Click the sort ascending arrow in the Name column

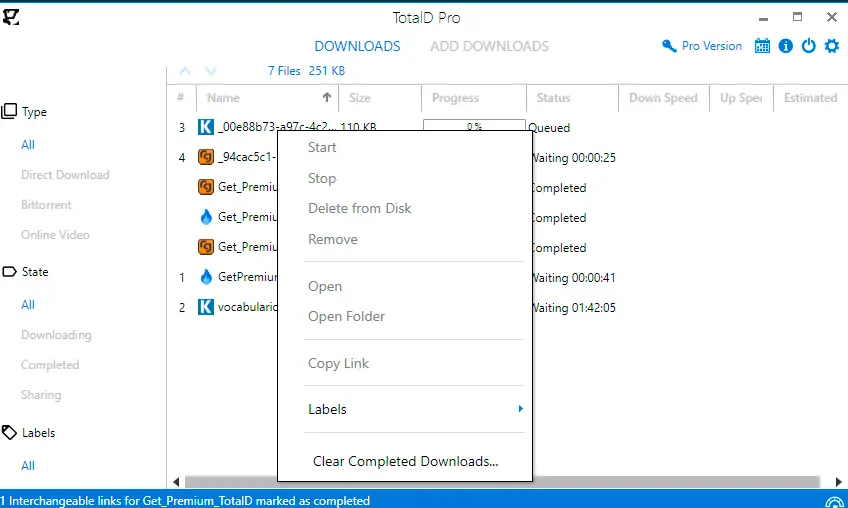[x=327, y=97]
